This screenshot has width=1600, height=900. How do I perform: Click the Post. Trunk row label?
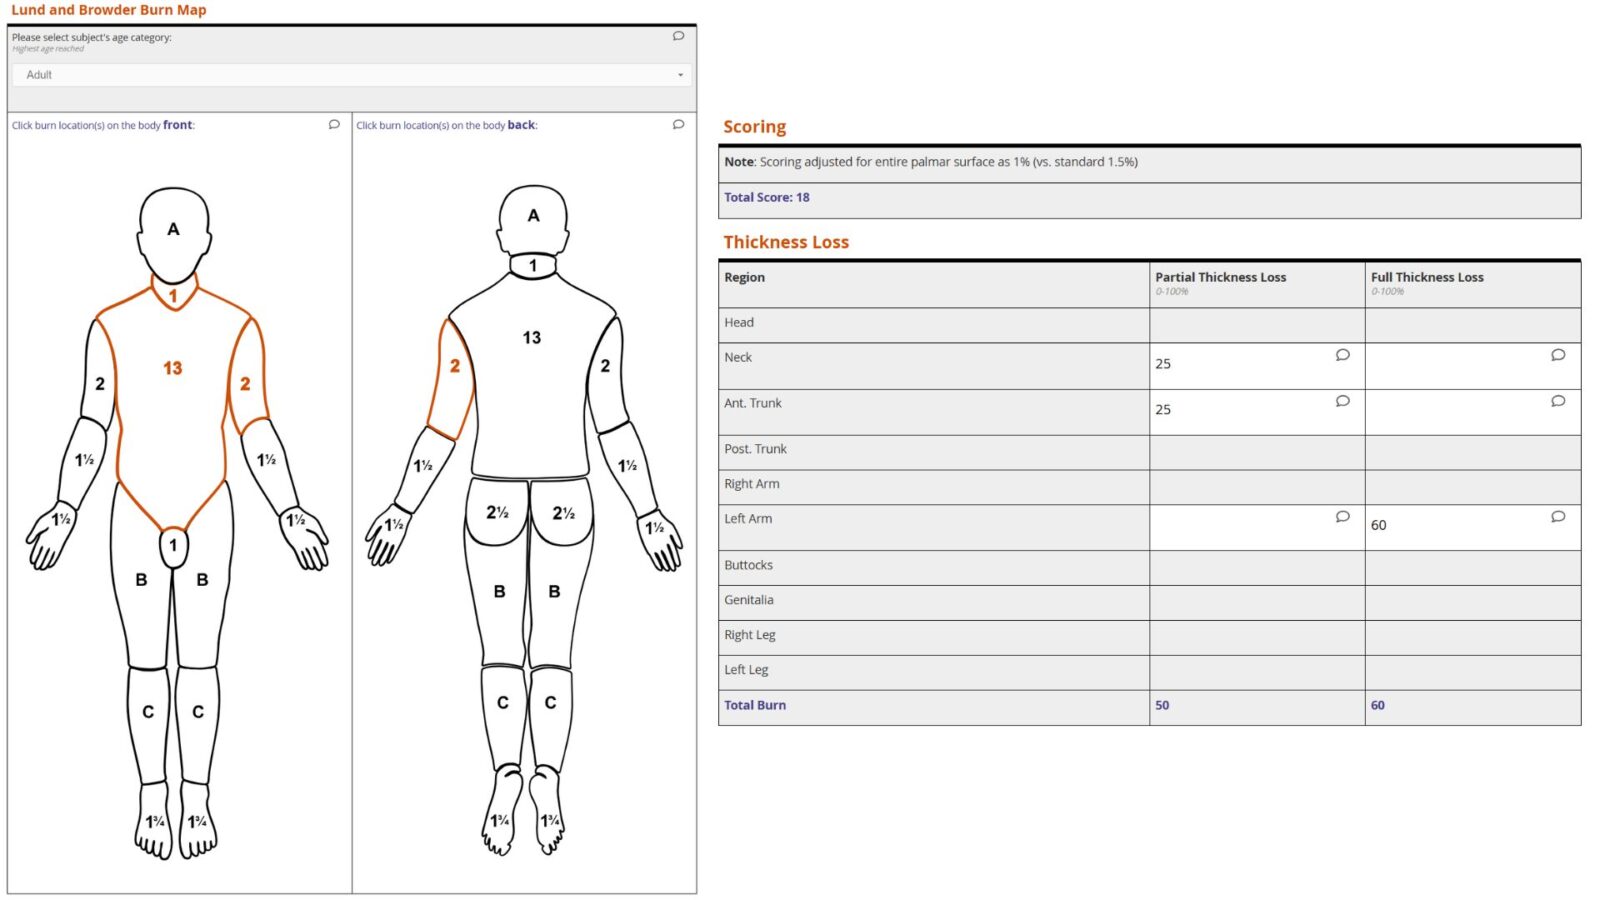point(755,450)
